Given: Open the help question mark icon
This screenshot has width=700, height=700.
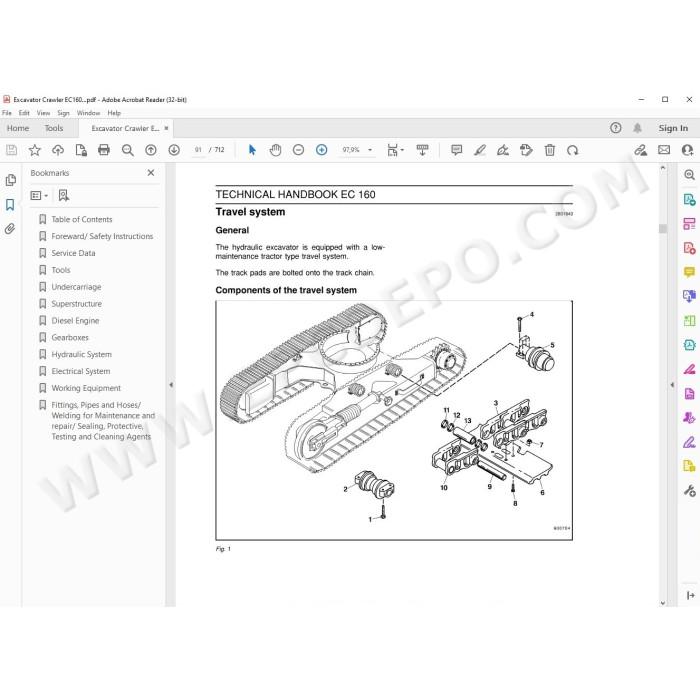Looking at the screenshot, I should tap(616, 128).
